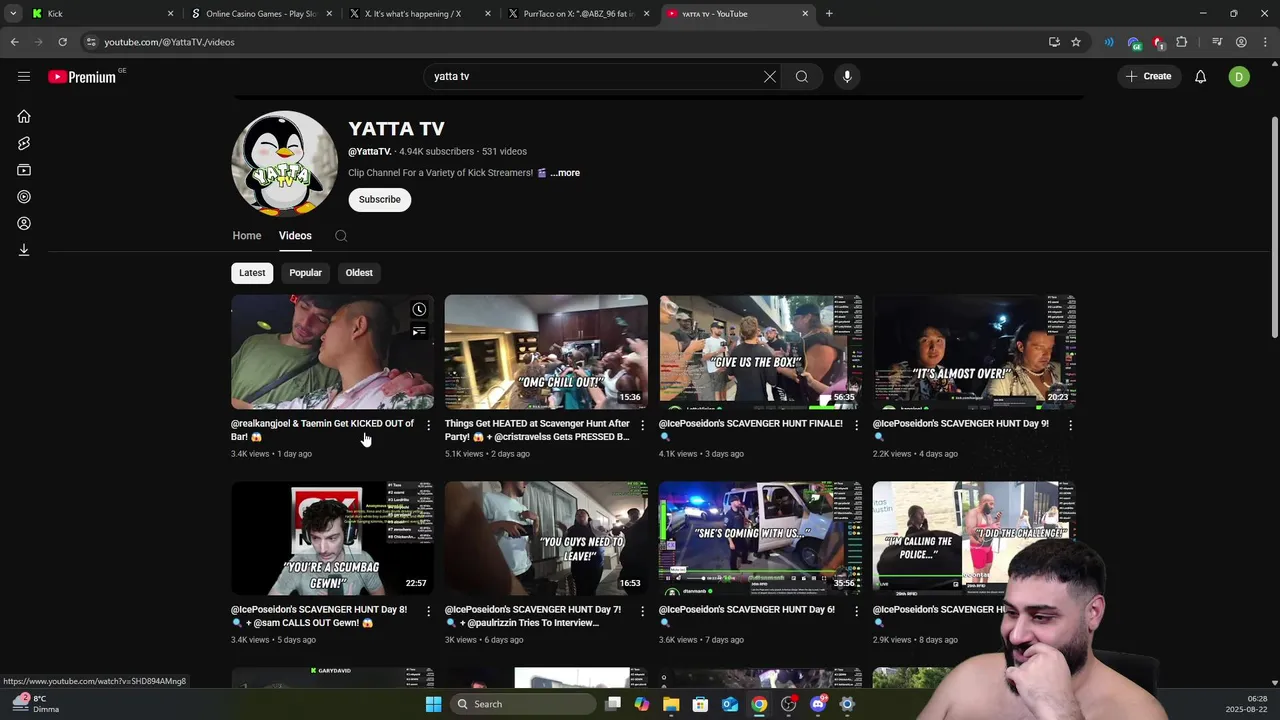Screen dimensions: 1280x720
Task: Open SCAVENGER HUNT Day 7 title link
Action: (x=533, y=616)
